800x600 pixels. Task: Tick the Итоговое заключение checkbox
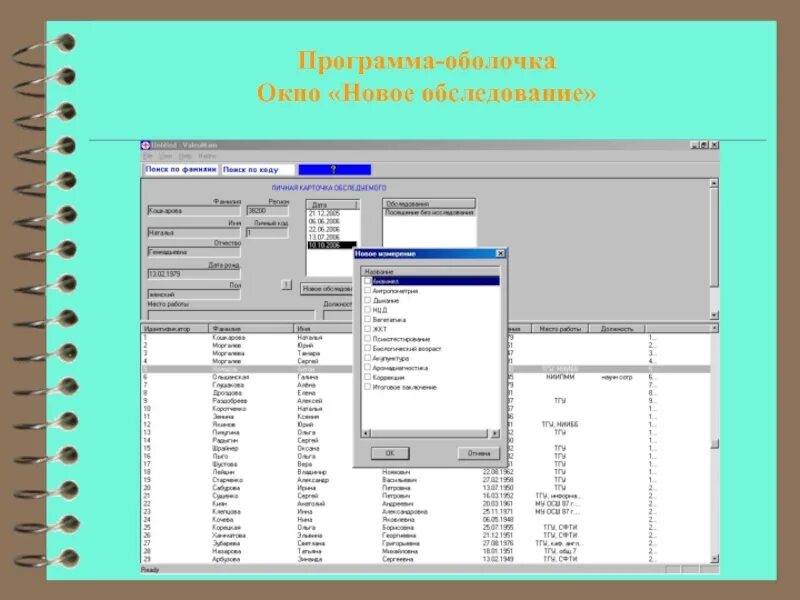pyautogui.click(x=367, y=387)
